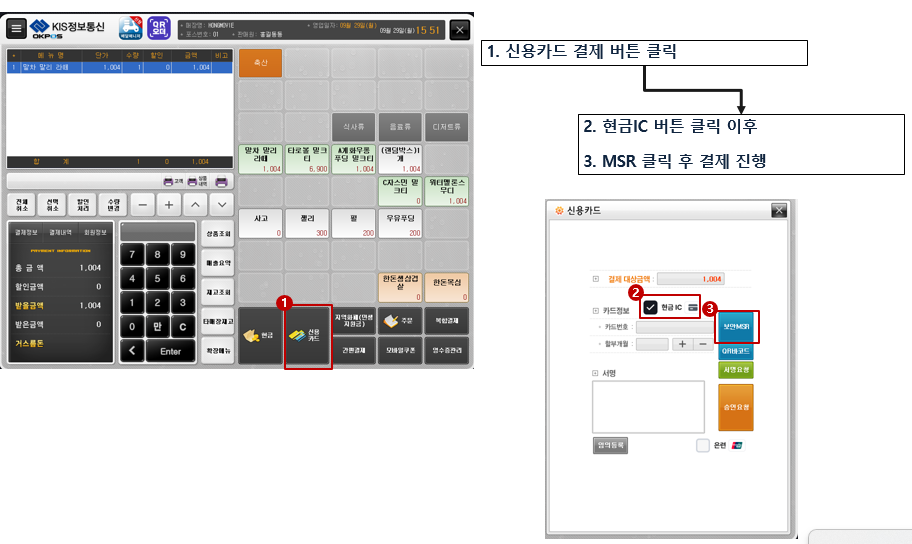This screenshot has width=912, height=544.
Task: Collapse the 서명 section expander
Action: click(x=596, y=373)
